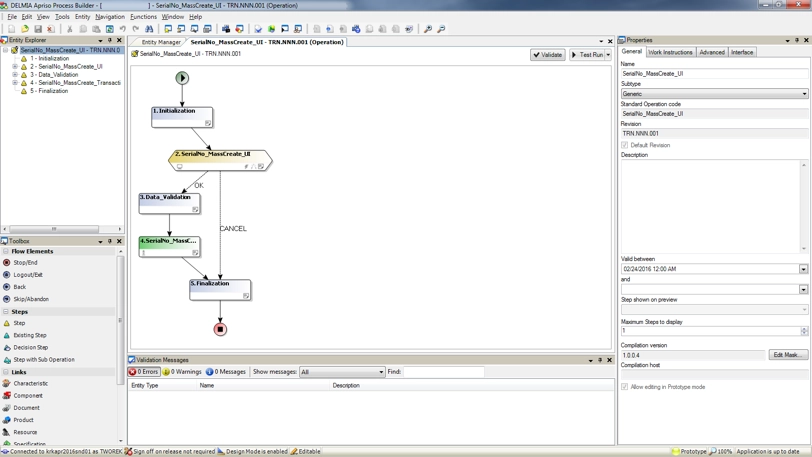Viewport: 812px width, 457px height.
Task: Click the red end node in diagram
Action: tap(220, 329)
